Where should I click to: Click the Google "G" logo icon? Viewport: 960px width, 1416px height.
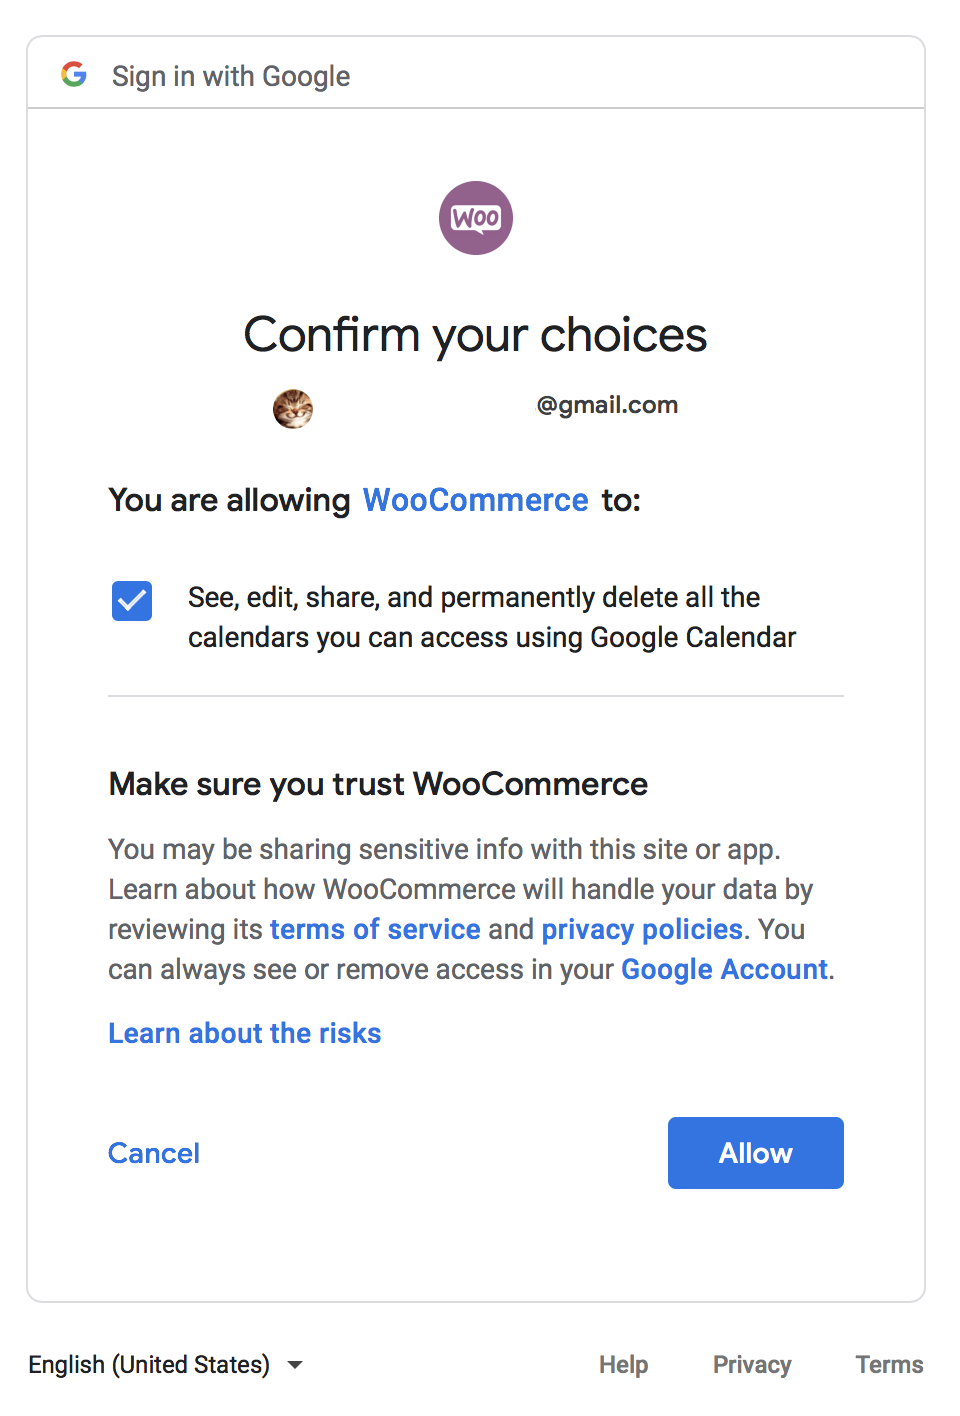(73, 74)
